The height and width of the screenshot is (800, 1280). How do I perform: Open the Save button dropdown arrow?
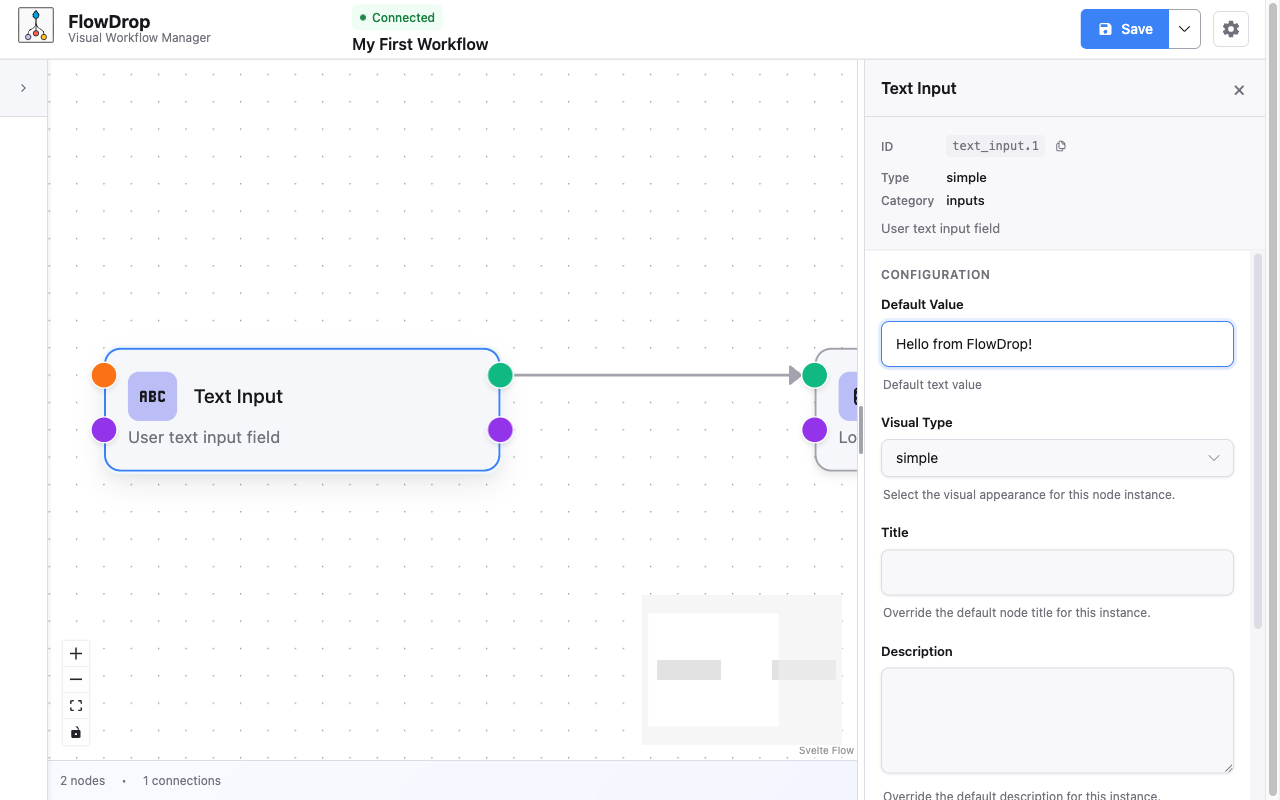1184,29
